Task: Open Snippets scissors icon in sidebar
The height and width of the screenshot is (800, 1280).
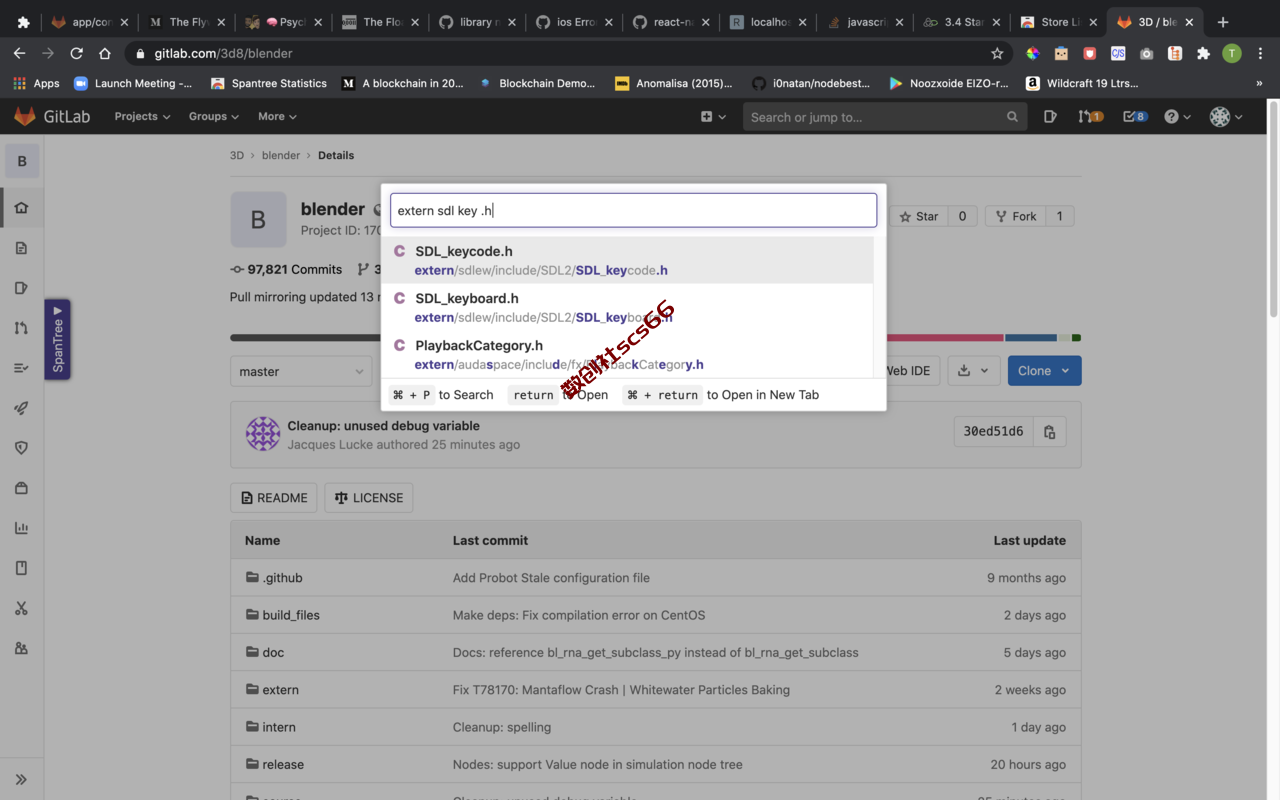Action: tap(21, 608)
